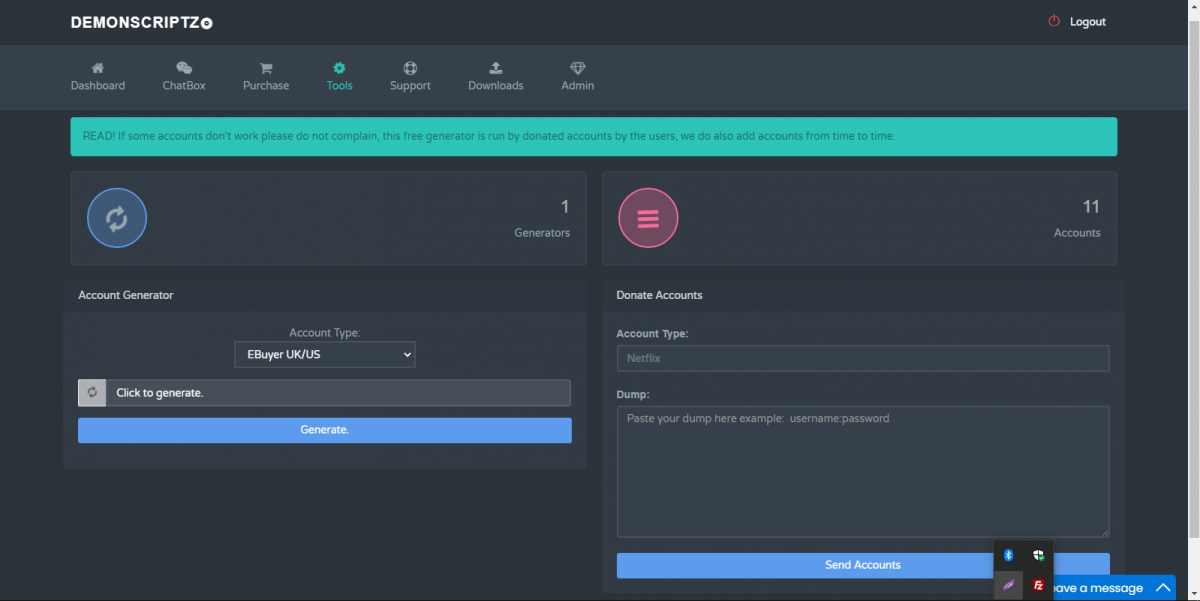The height and width of the screenshot is (601, 1200).
Task: Open the Admin diamond icon
Action: 578,68
